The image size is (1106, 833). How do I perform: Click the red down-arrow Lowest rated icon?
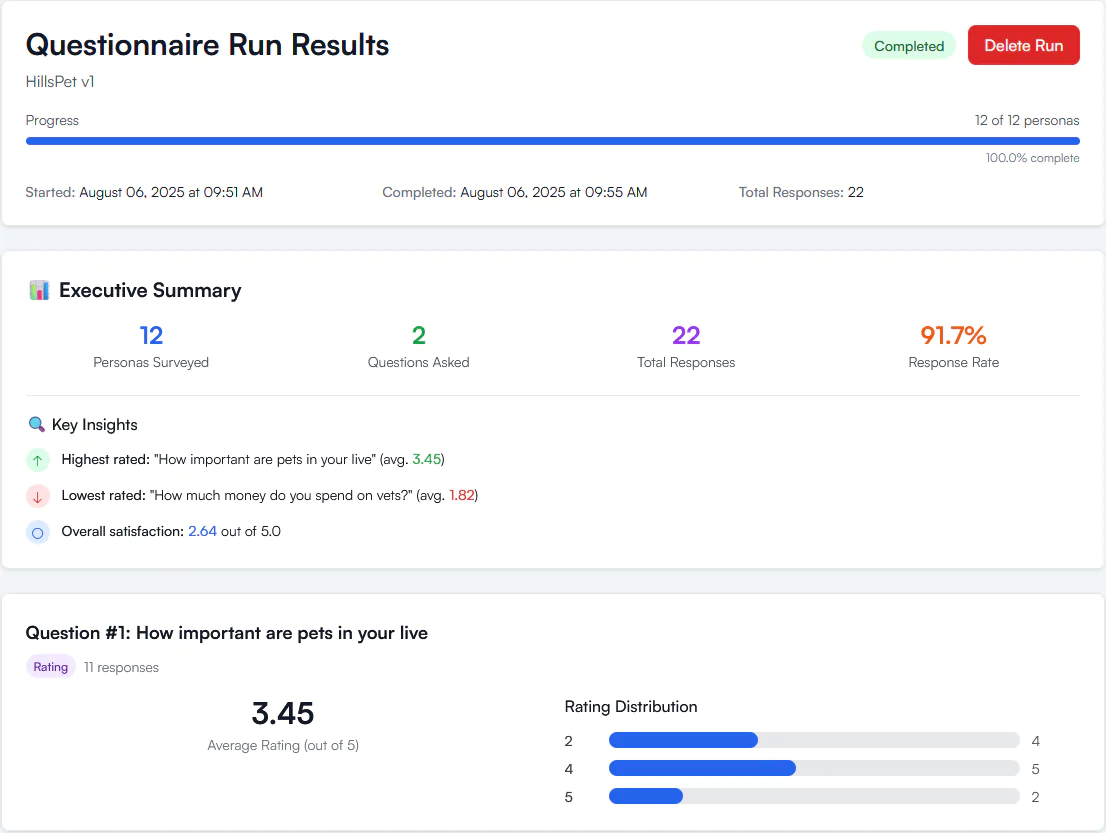37,497
